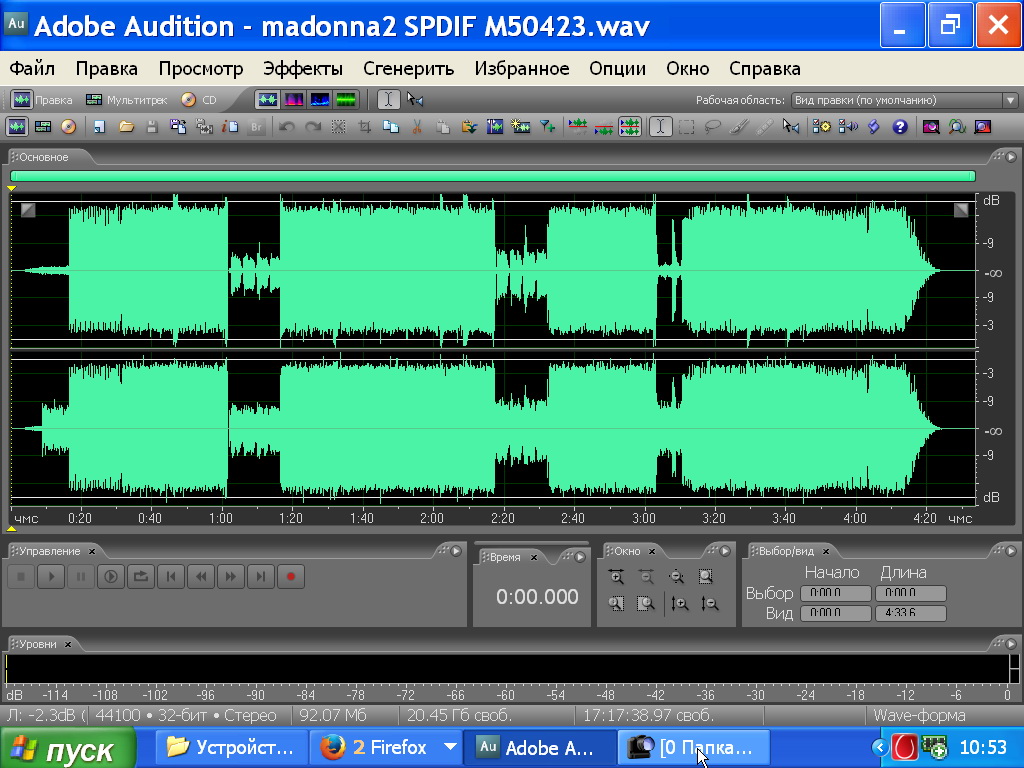Click the Вид Длина time field
Viewport: 1024px width, 768px height.
911,613
